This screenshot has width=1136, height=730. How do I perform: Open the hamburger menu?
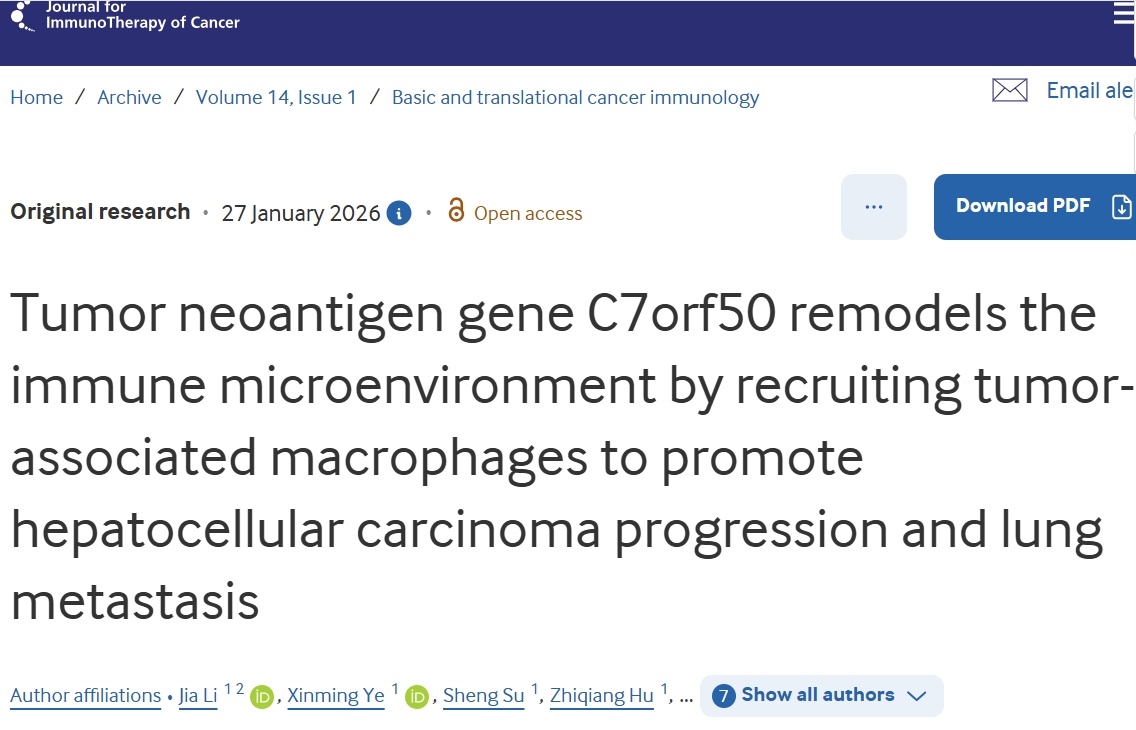coord(1124,14)
